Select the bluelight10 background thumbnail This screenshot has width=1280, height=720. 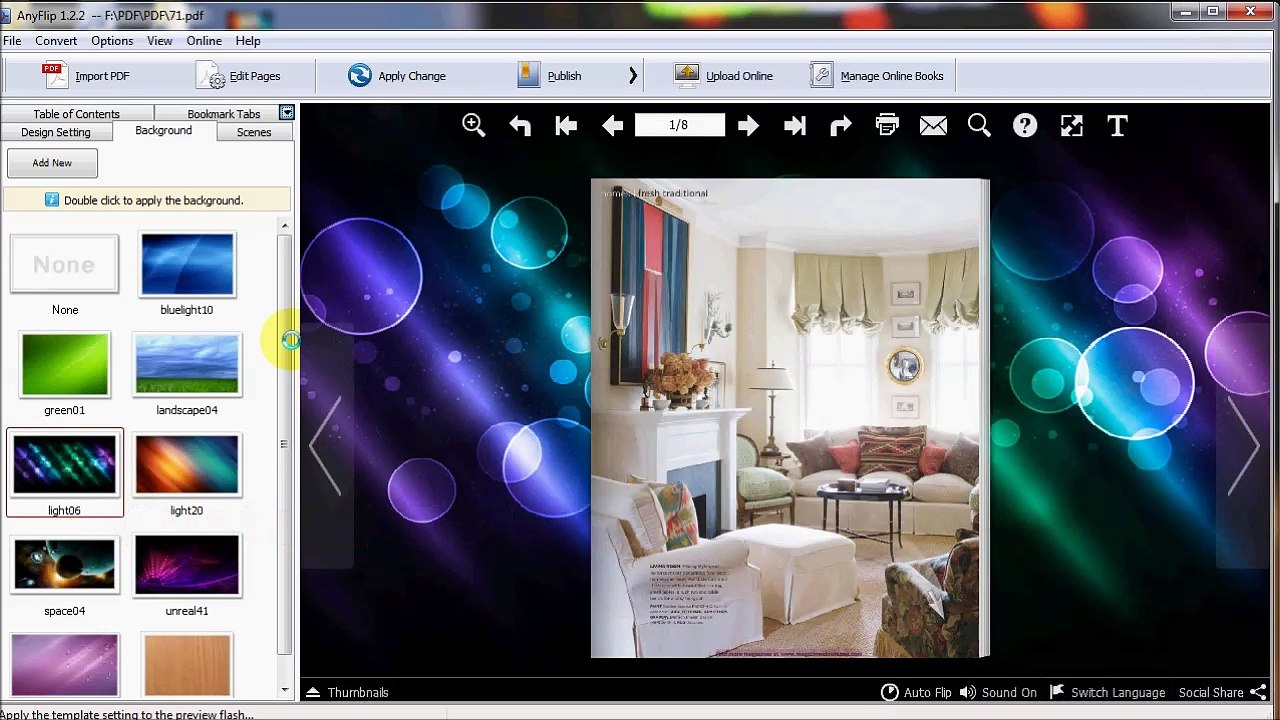click(187, 265)
